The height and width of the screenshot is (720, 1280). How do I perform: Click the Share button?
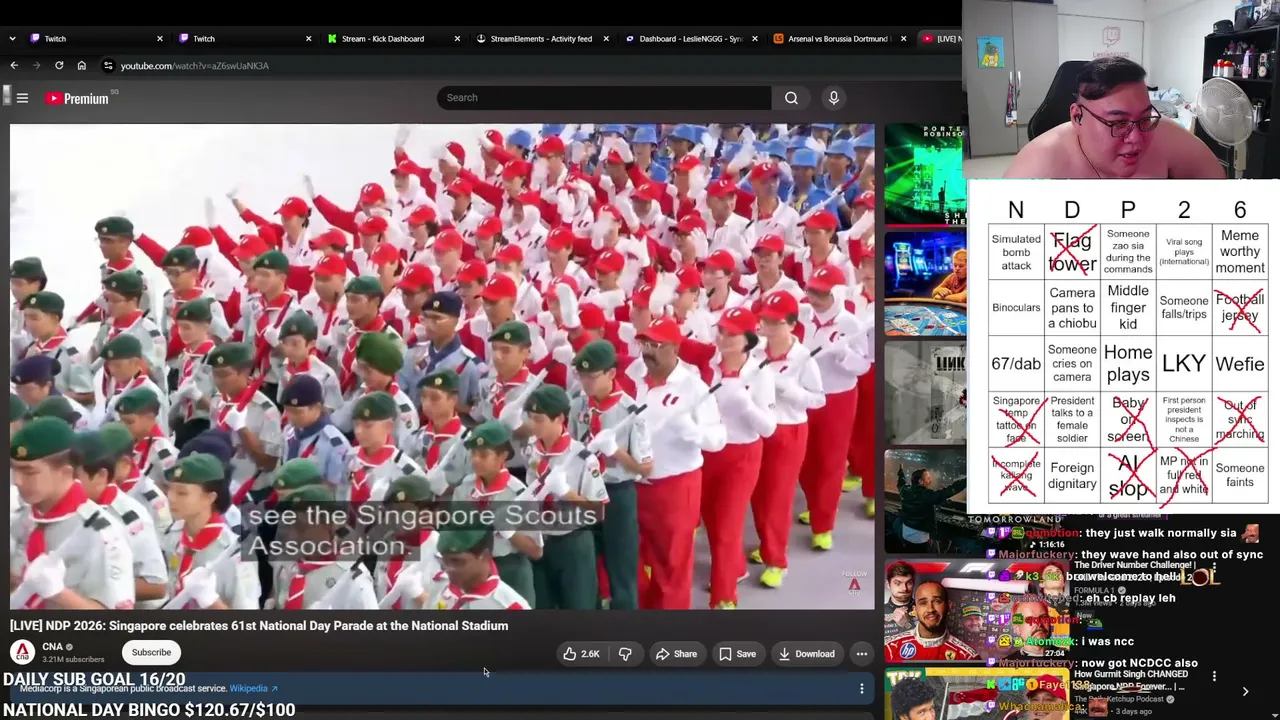point(676,654)
